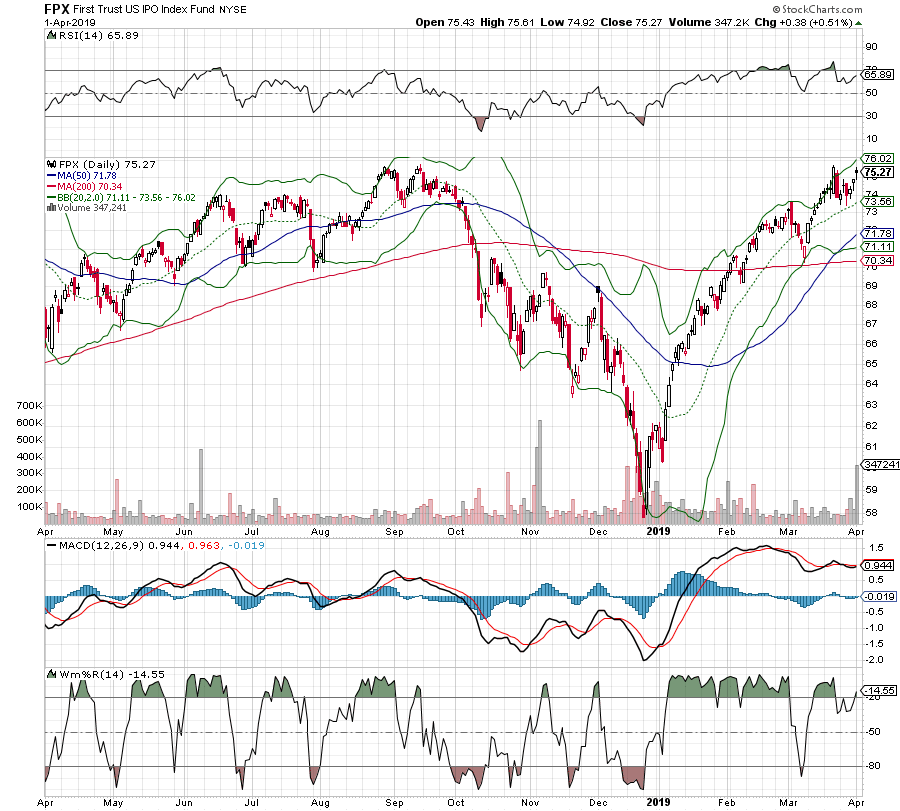This screenshot has width=900, height=811.
Task: Click the 2019 year label on the bottom time axis
Action: pos(658,802)
